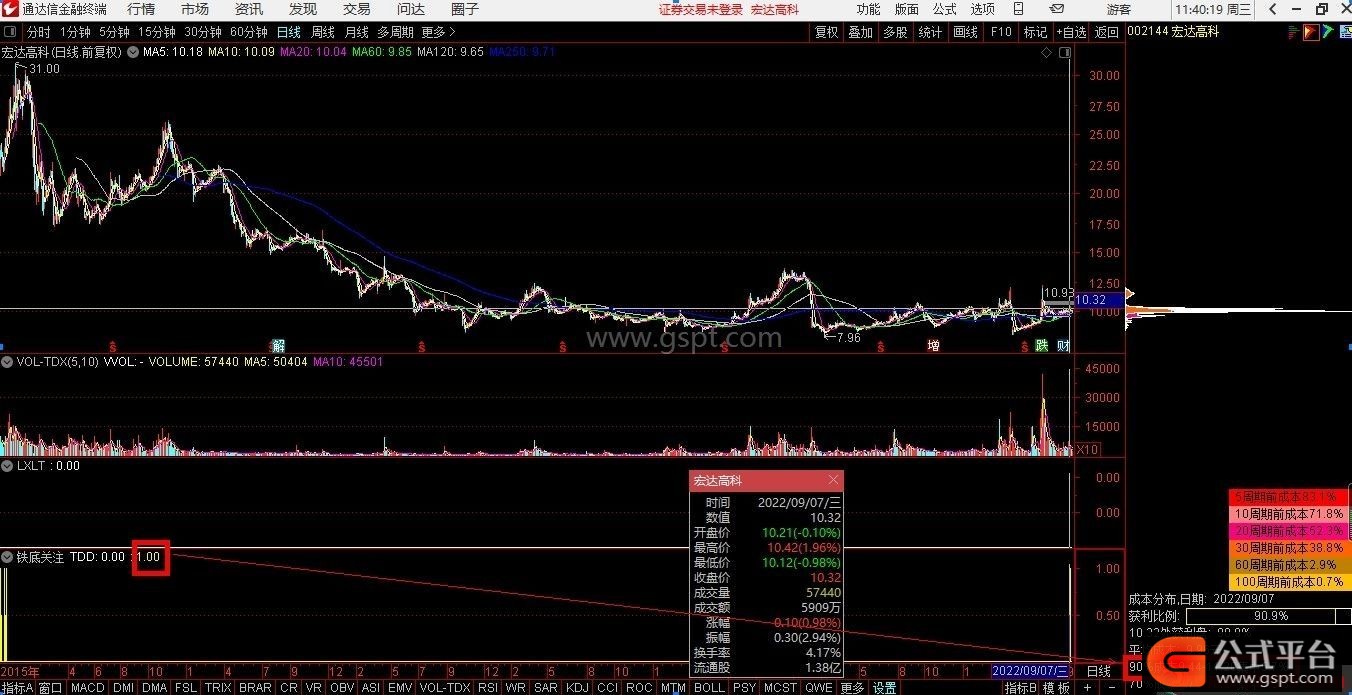1352x695 pixels.
Task: Open the 选项 menu
Action: click(982, 9)
